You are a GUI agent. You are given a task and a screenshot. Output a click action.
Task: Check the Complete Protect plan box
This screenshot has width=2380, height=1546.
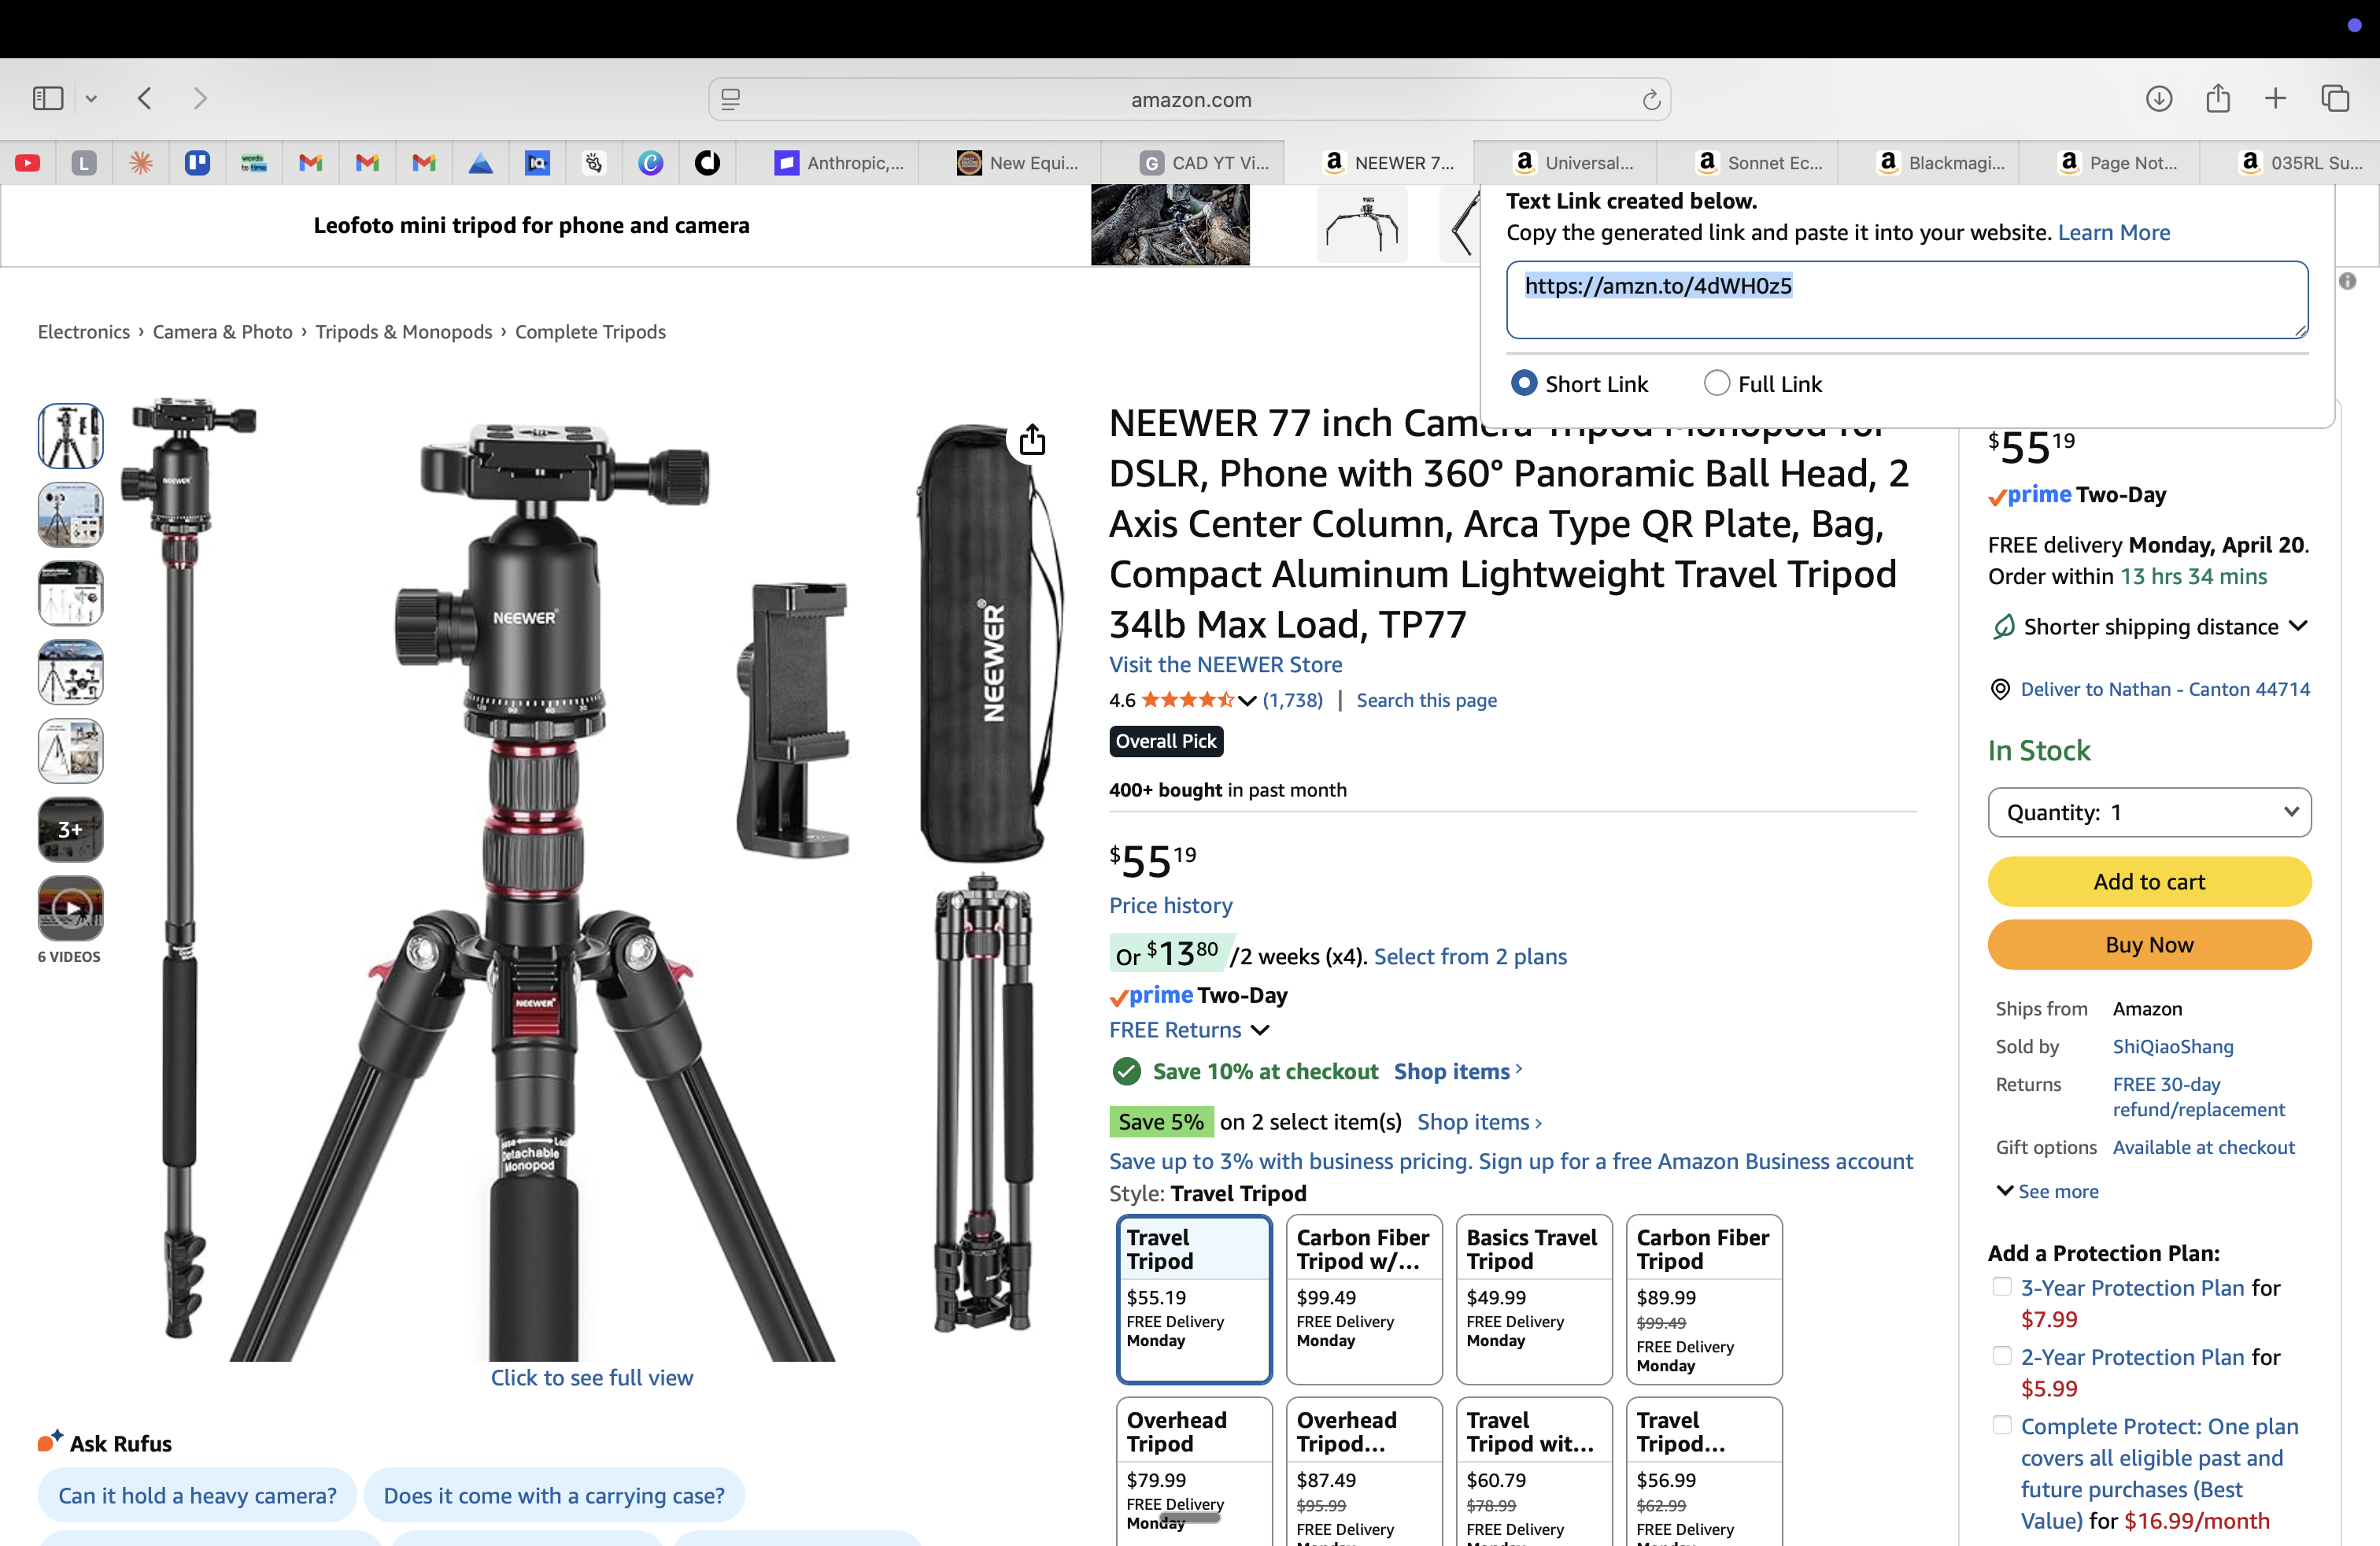(x=2001, y=1424)
